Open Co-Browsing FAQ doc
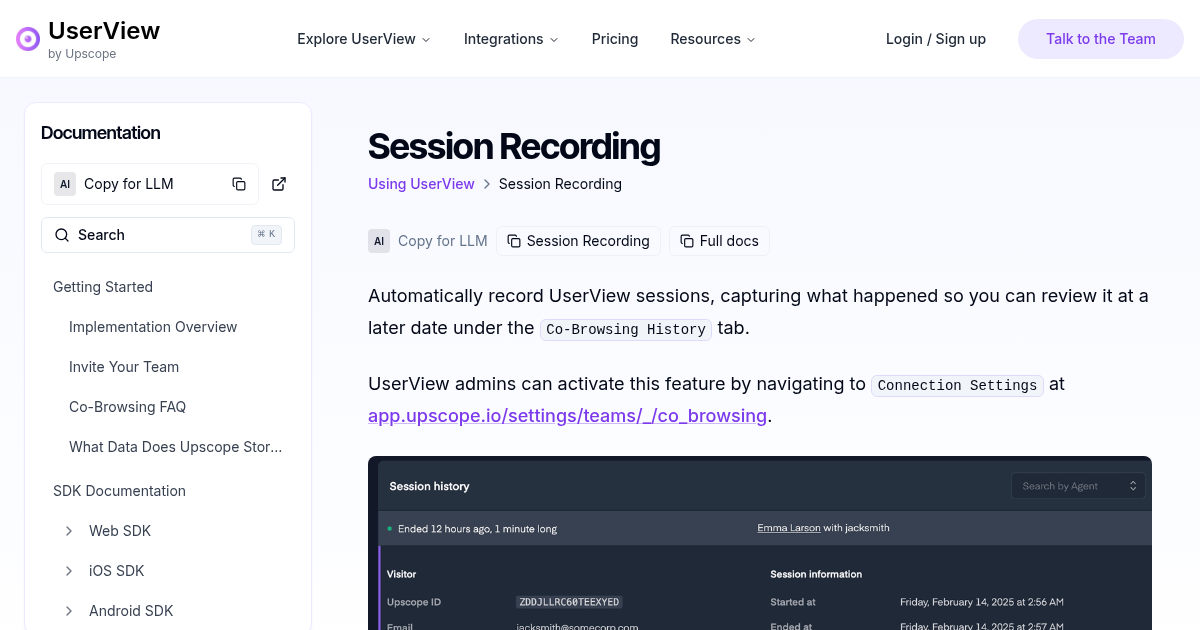Image resolution: width=1200 pixels, height=630 pixels. coord(127,407)
